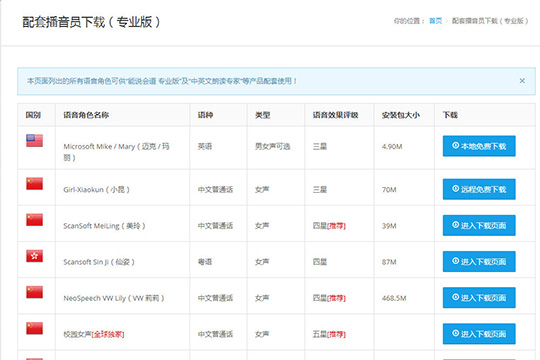Click the 4.90M package size
This screenshot has height=360, width=540.
click(x=392, y=146)
